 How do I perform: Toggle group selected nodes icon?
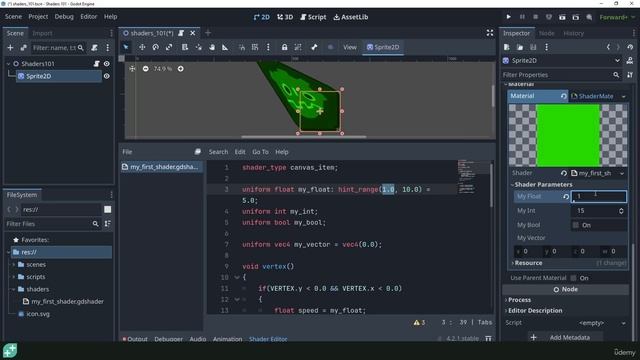298,47
